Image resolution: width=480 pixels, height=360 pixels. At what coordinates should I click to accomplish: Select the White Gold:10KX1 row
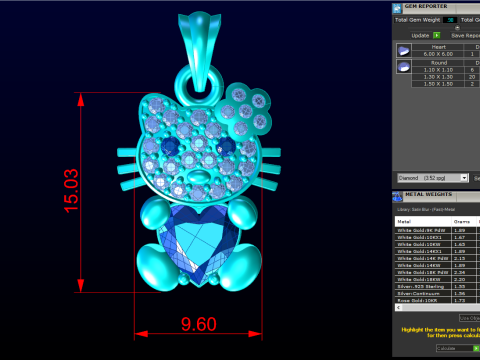(437, 237)
